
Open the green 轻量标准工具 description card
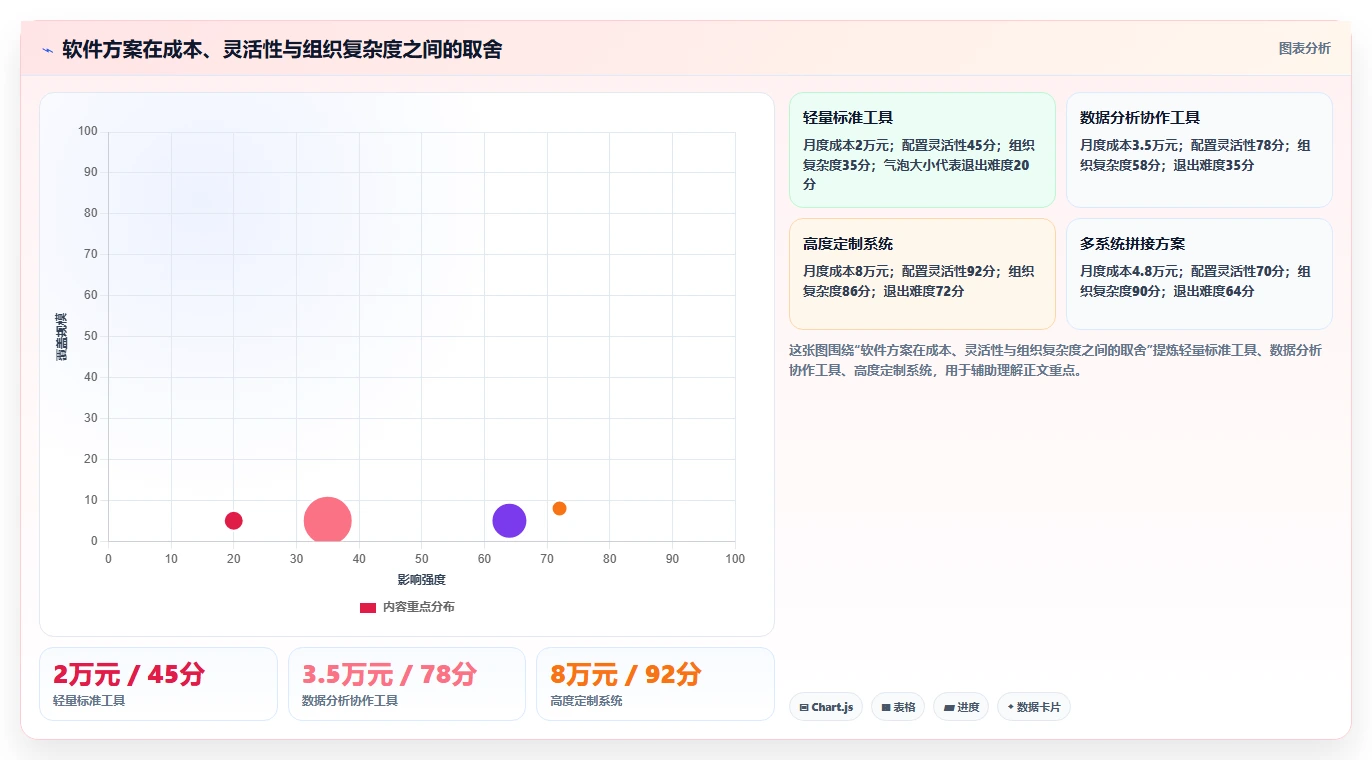(922, 150)
